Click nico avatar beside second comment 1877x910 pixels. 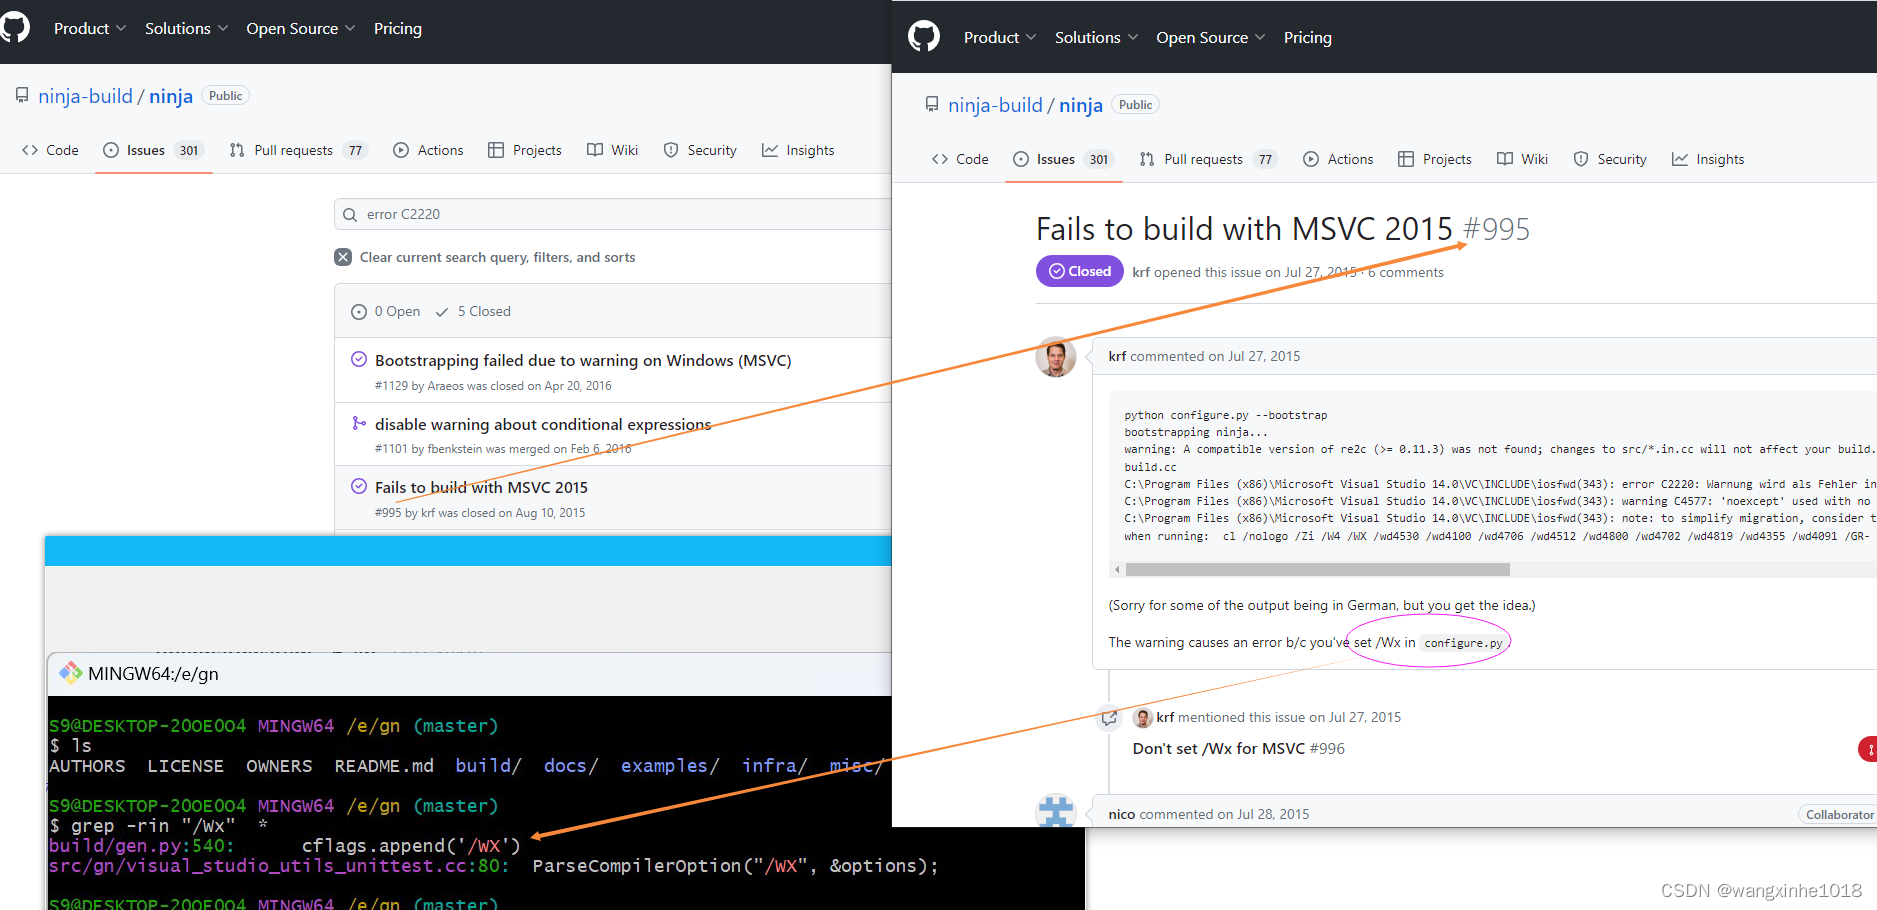tap(1056, 812)
